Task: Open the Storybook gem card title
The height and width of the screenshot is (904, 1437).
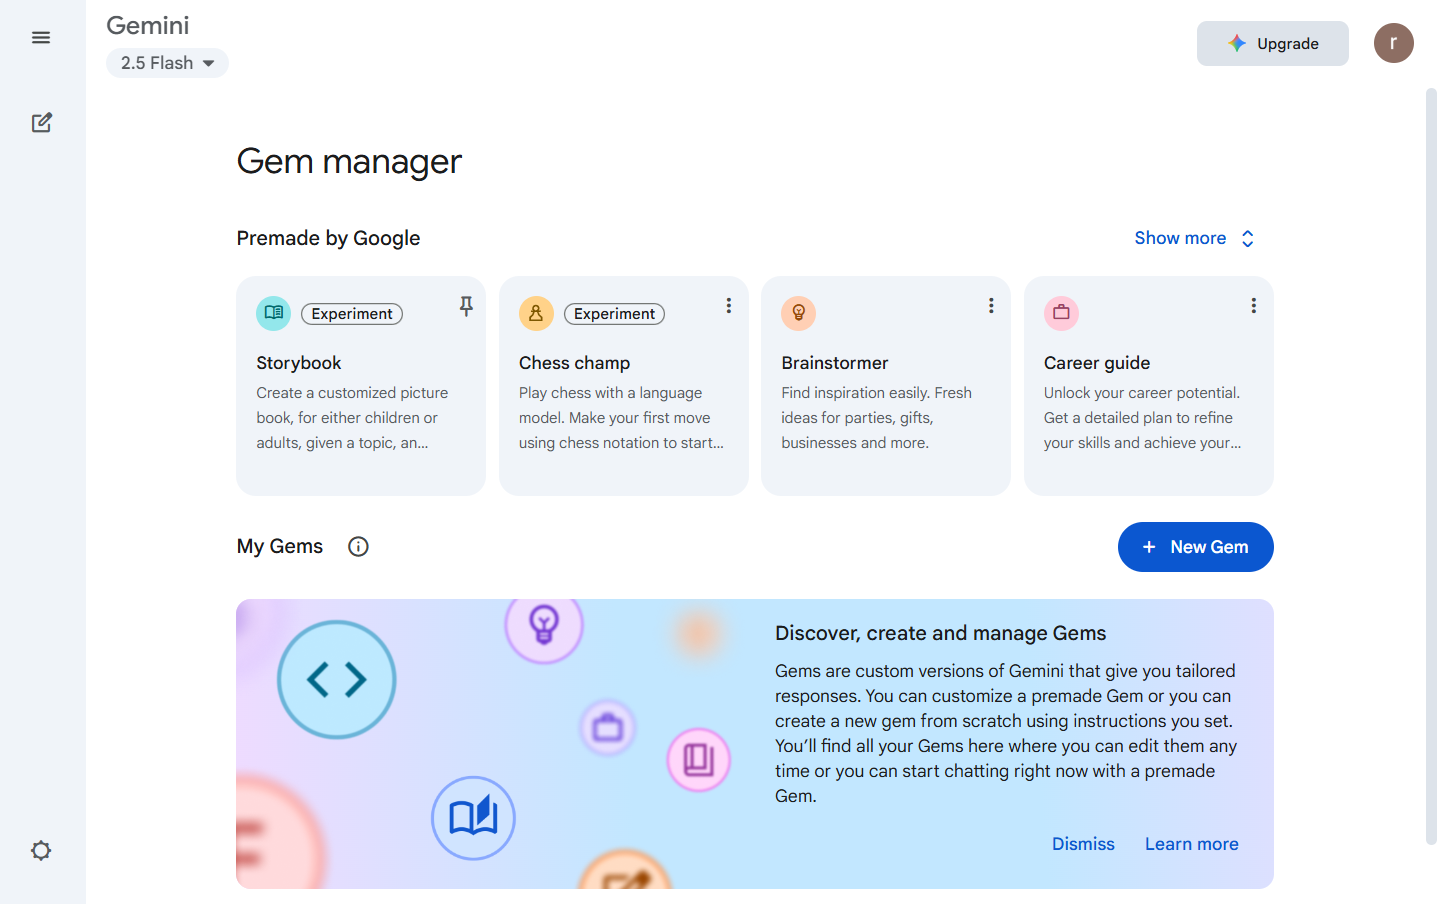Action: [x=299, y=363]
